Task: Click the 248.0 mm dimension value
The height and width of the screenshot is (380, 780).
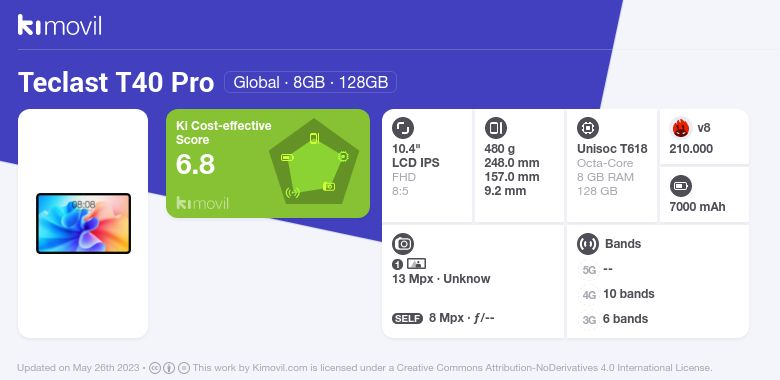Action: (512, 163)
